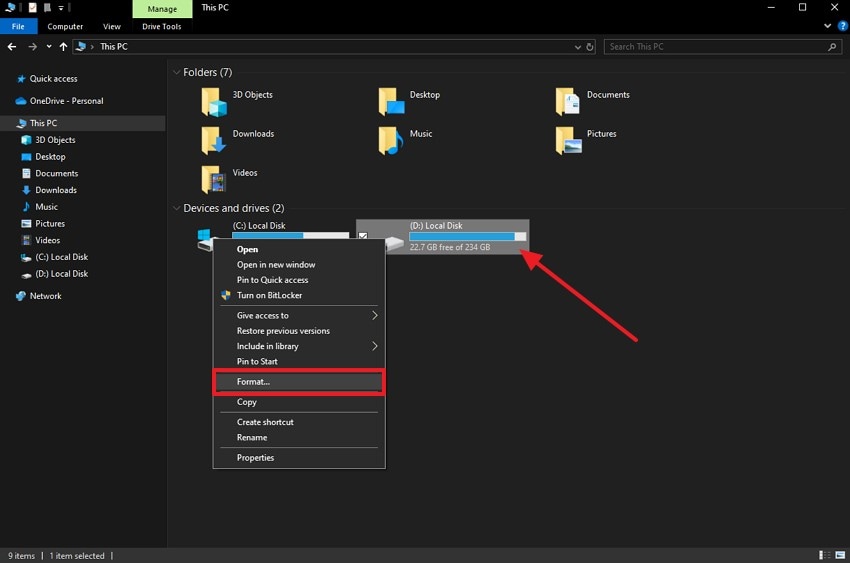Select This PC in the navigation pane
Viewport: 850px width, 563px height.
coord(82,124)
